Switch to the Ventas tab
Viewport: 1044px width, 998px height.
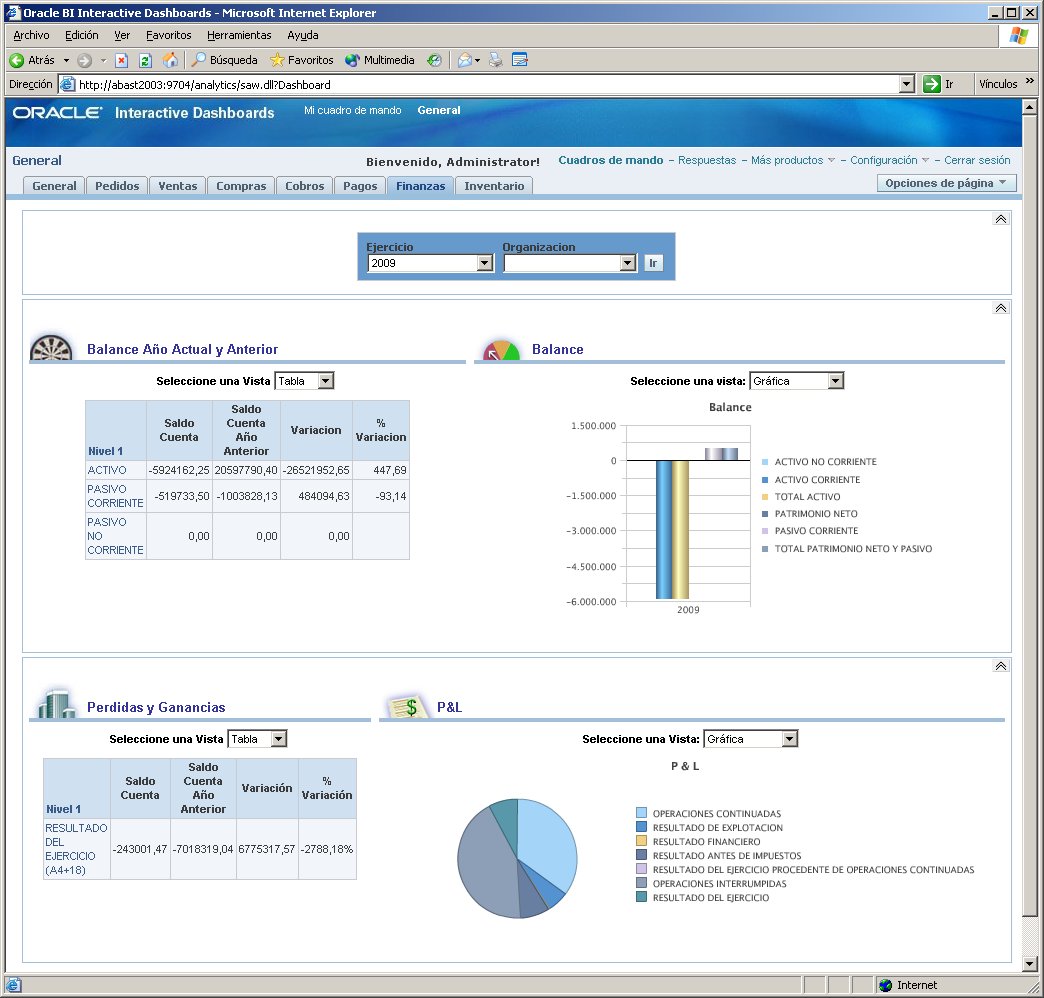(178, 186)
